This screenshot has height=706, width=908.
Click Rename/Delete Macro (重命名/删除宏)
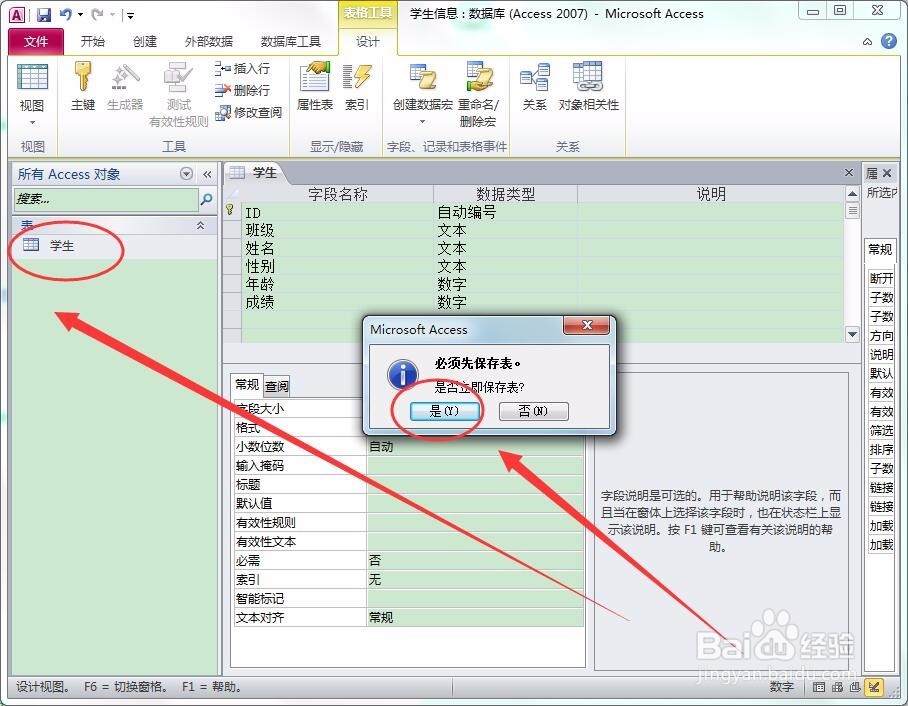(x=478, y=94)
